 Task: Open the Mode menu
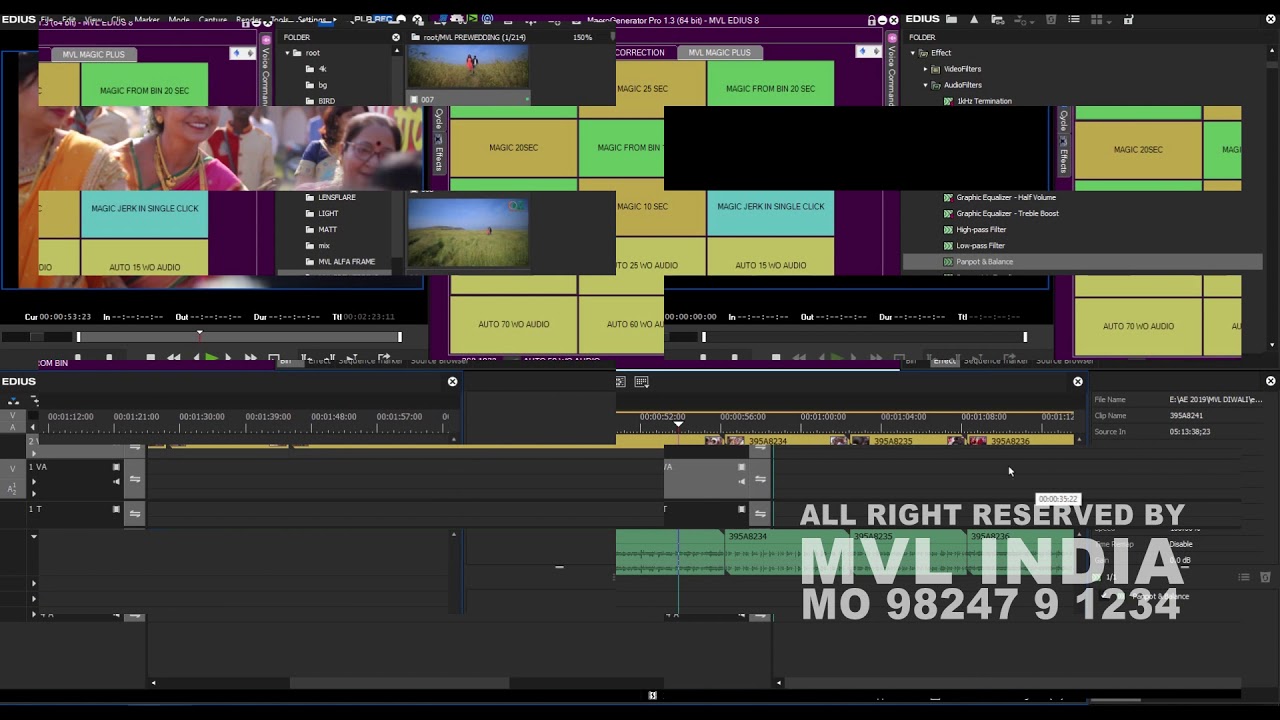click(179, 20)
